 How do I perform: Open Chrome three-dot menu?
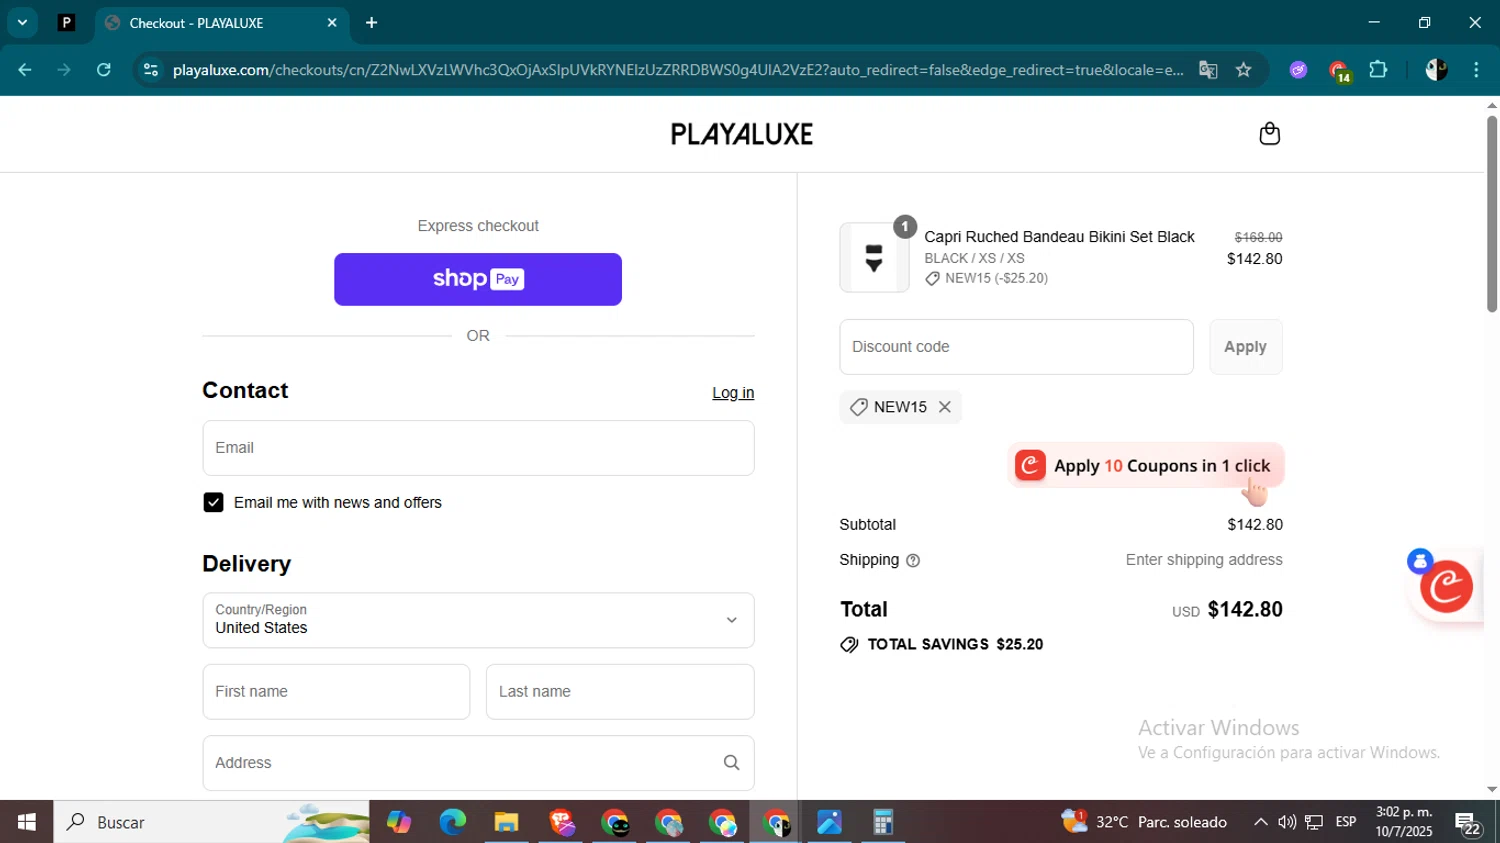[1476, 70]
